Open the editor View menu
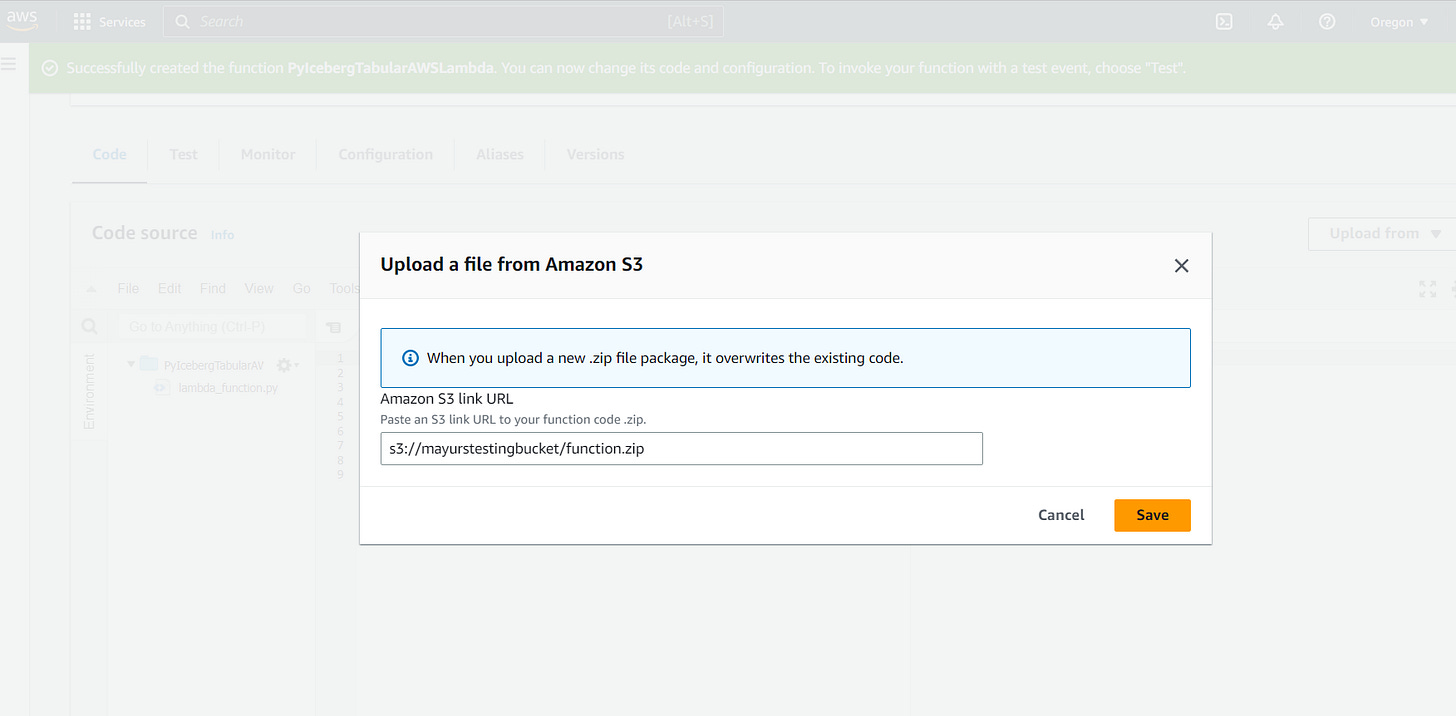The image size is (1456, 716). [259, 288]
